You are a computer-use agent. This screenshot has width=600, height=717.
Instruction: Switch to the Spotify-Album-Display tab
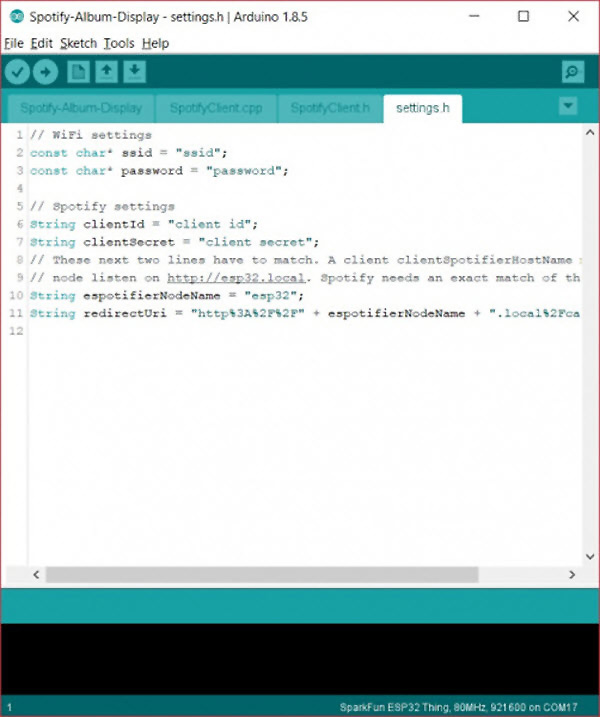pos(81,108)
